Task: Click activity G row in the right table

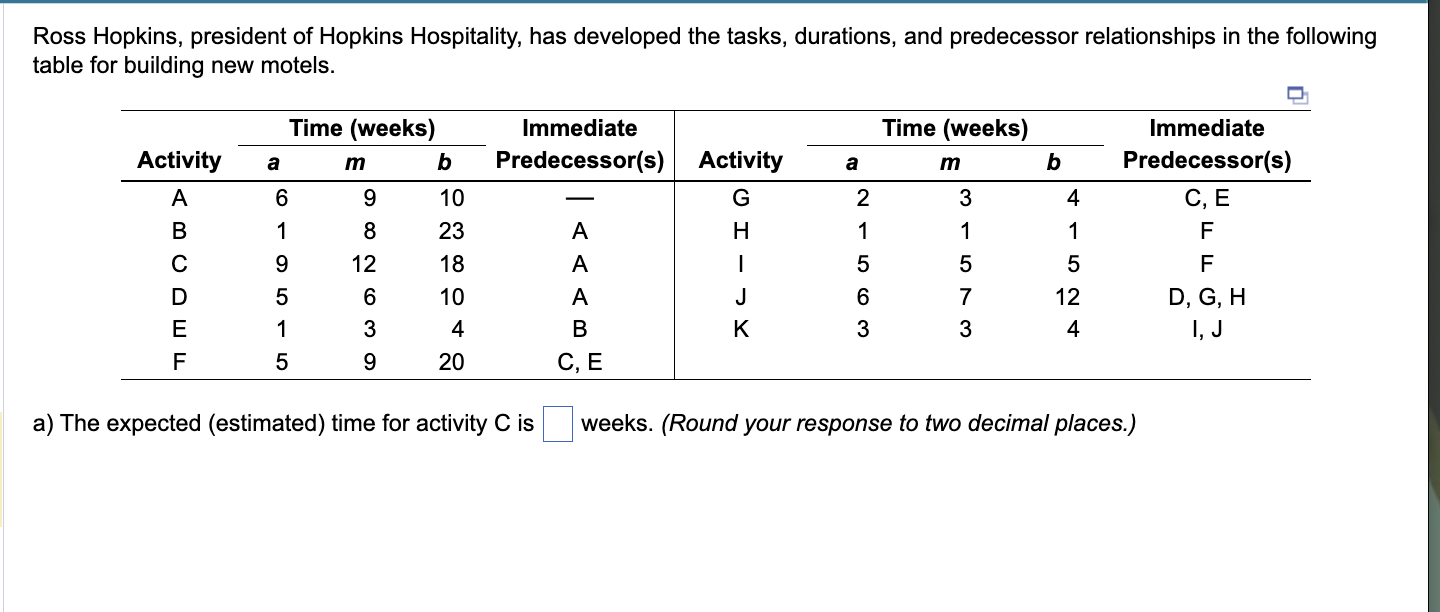Action: [741, 197]
